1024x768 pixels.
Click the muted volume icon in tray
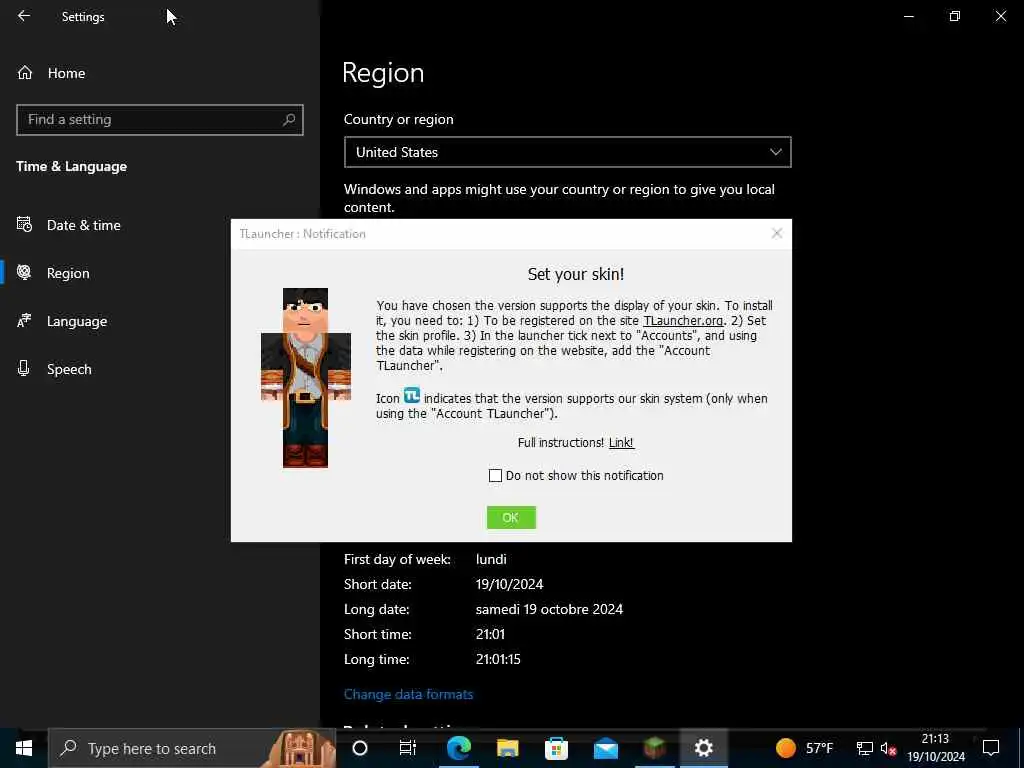pos(888,748)
